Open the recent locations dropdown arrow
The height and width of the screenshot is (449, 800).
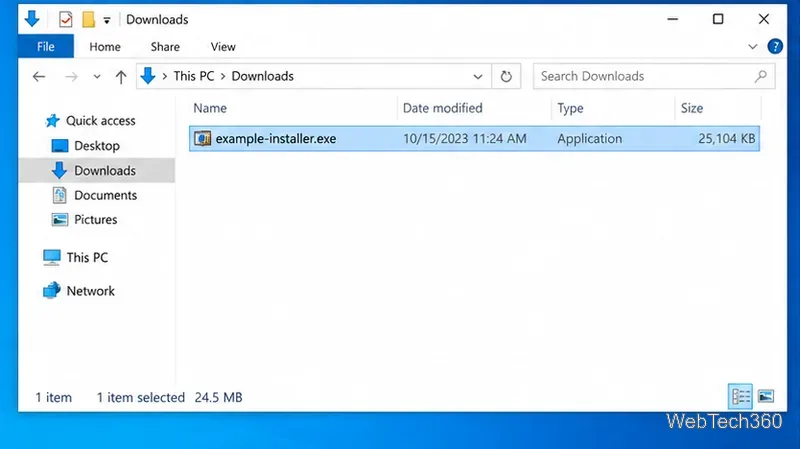point(97,77)
